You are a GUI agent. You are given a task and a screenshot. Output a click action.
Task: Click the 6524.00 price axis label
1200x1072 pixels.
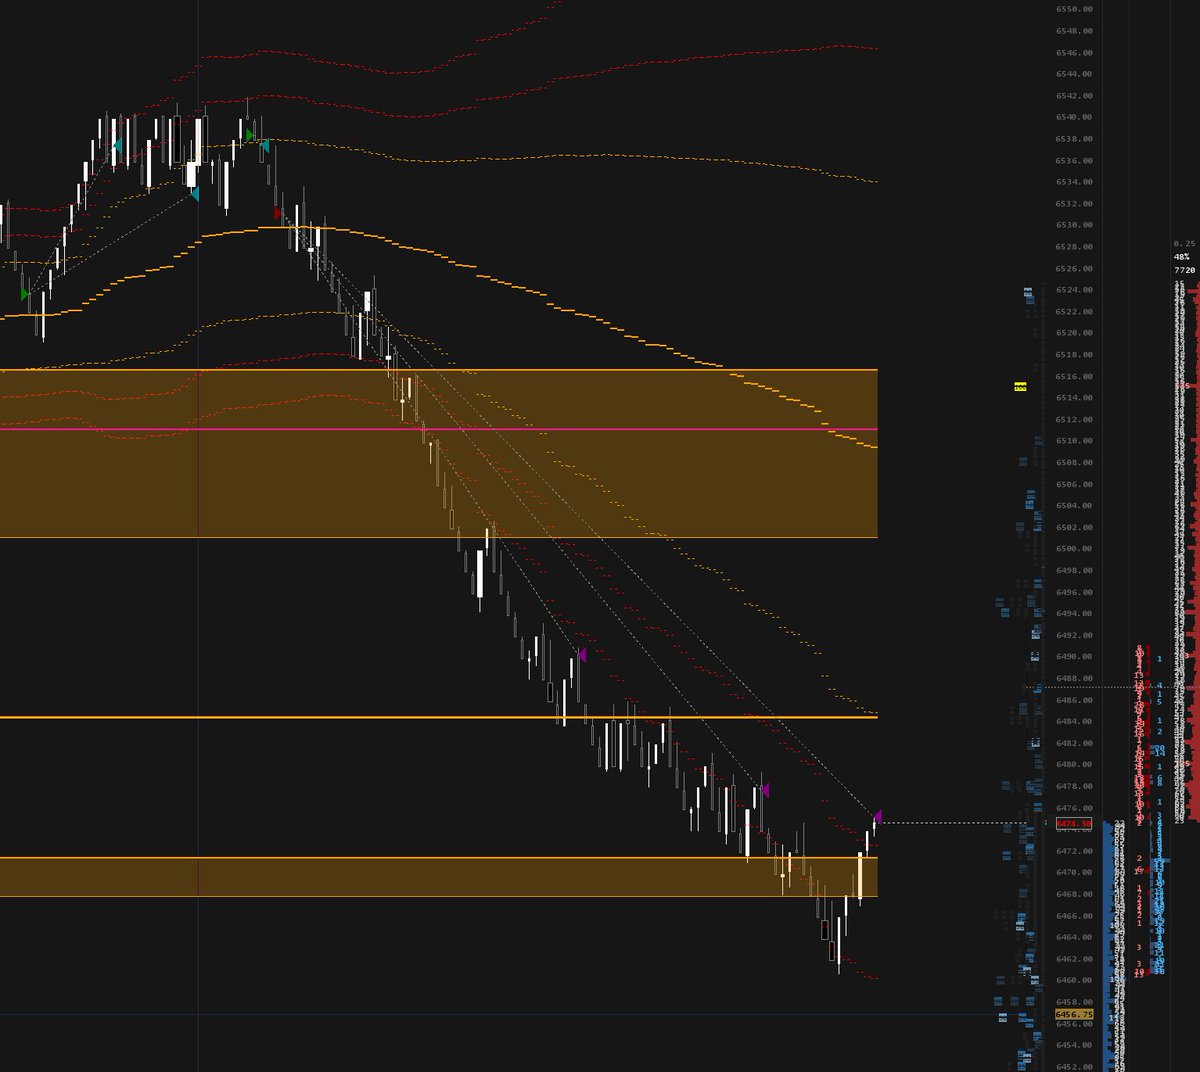tap(1073, 290)
